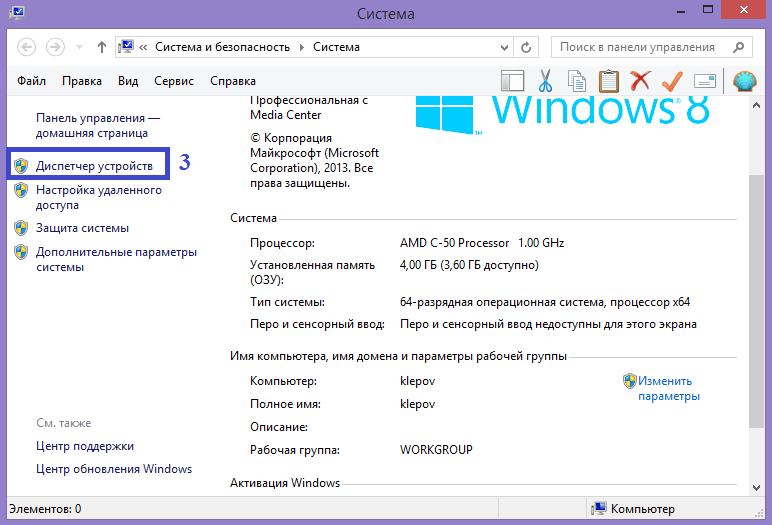Click the scrollbar up arrow
772x525 pixels.
point(756,105)
